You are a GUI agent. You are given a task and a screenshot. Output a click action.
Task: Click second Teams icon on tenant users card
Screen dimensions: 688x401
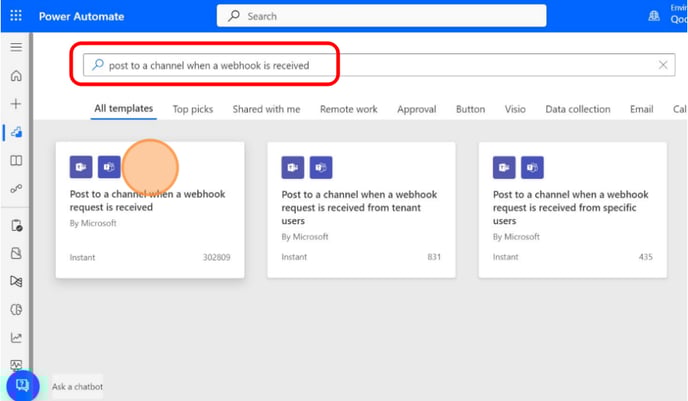[321, 167]
